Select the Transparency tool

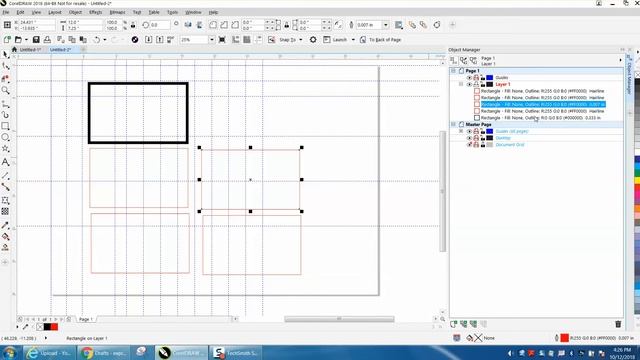coord(5,211)
